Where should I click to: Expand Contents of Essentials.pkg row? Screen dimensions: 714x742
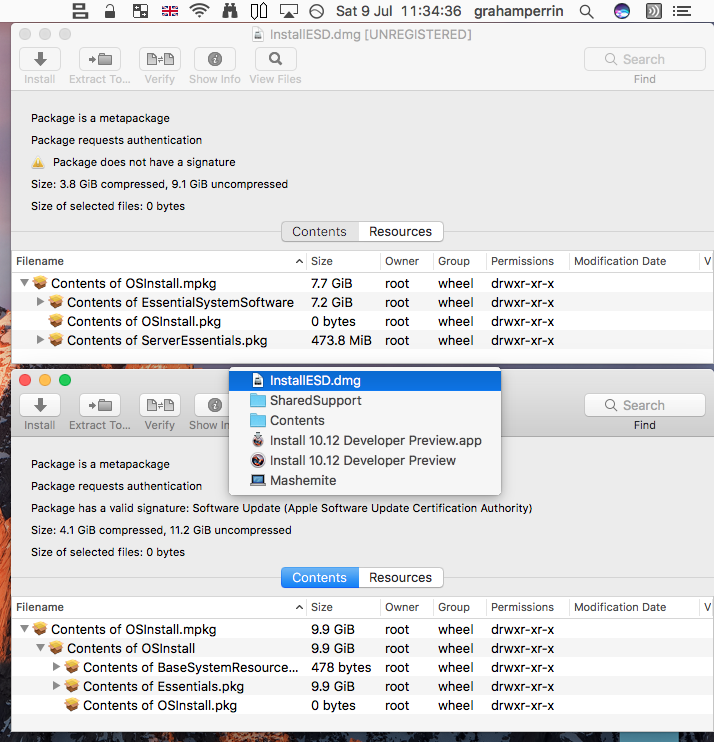coord(56,685)
